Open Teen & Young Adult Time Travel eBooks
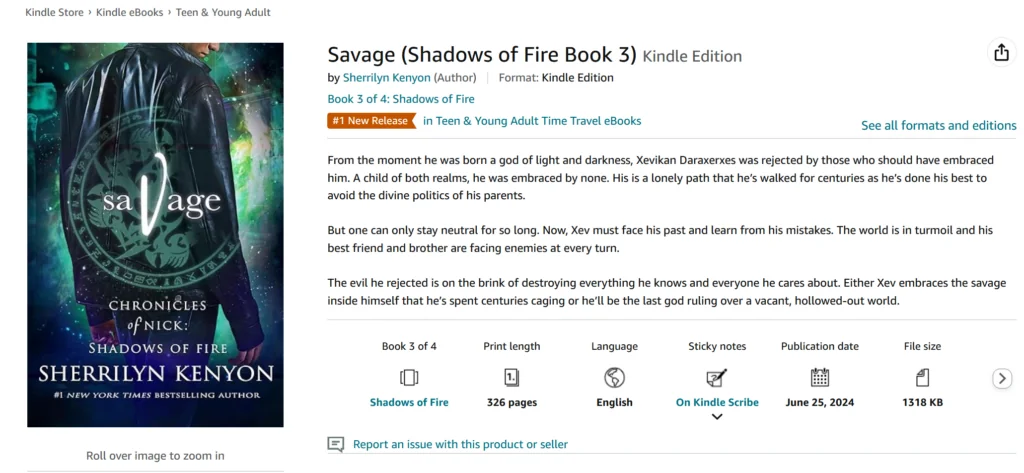The width and height of the screenshot is (1024, 473). [532, 121]
